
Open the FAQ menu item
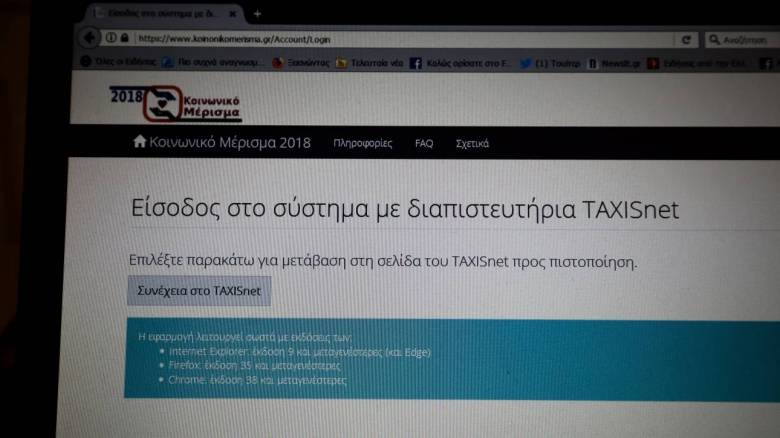(x=424, y=143)
